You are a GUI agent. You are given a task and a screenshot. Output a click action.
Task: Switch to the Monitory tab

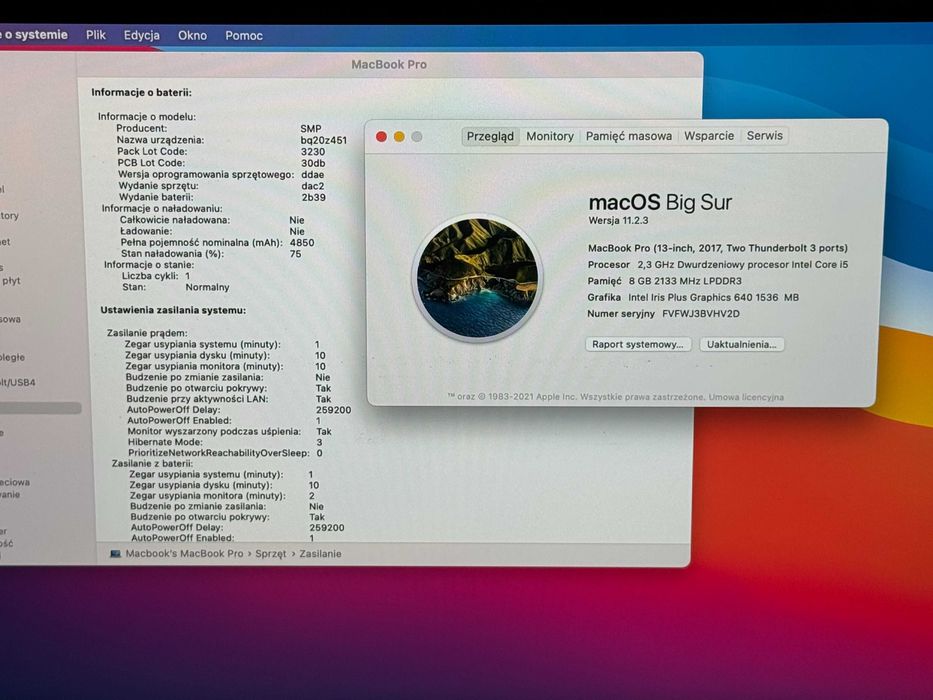click(x=550, y=136)
